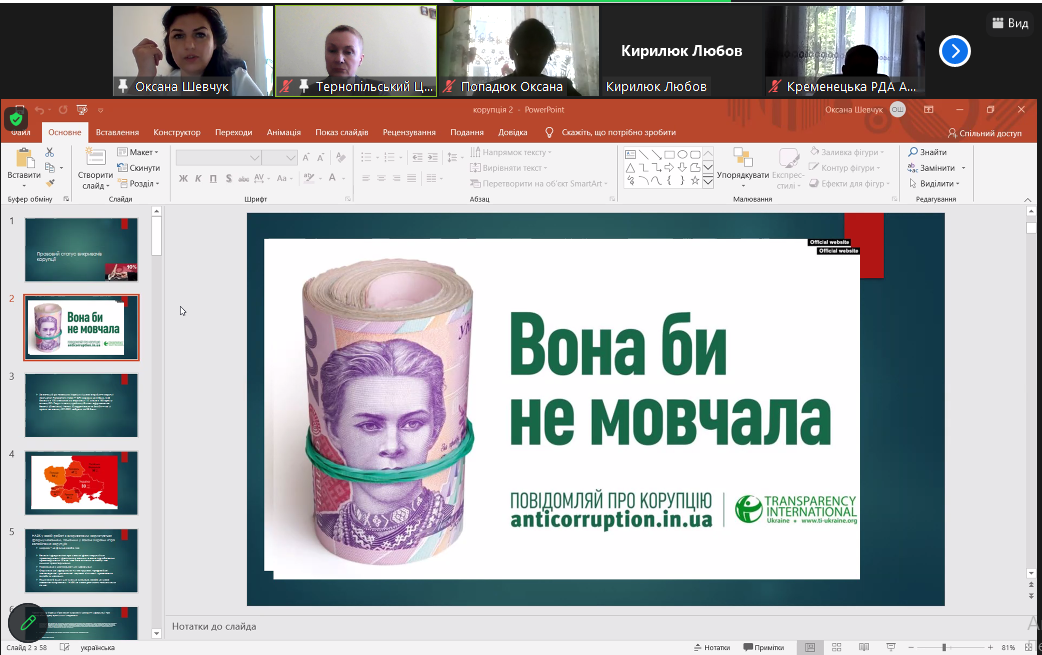
Task: Toggle bold Ж formatting
Action: (x=183, y=178)
